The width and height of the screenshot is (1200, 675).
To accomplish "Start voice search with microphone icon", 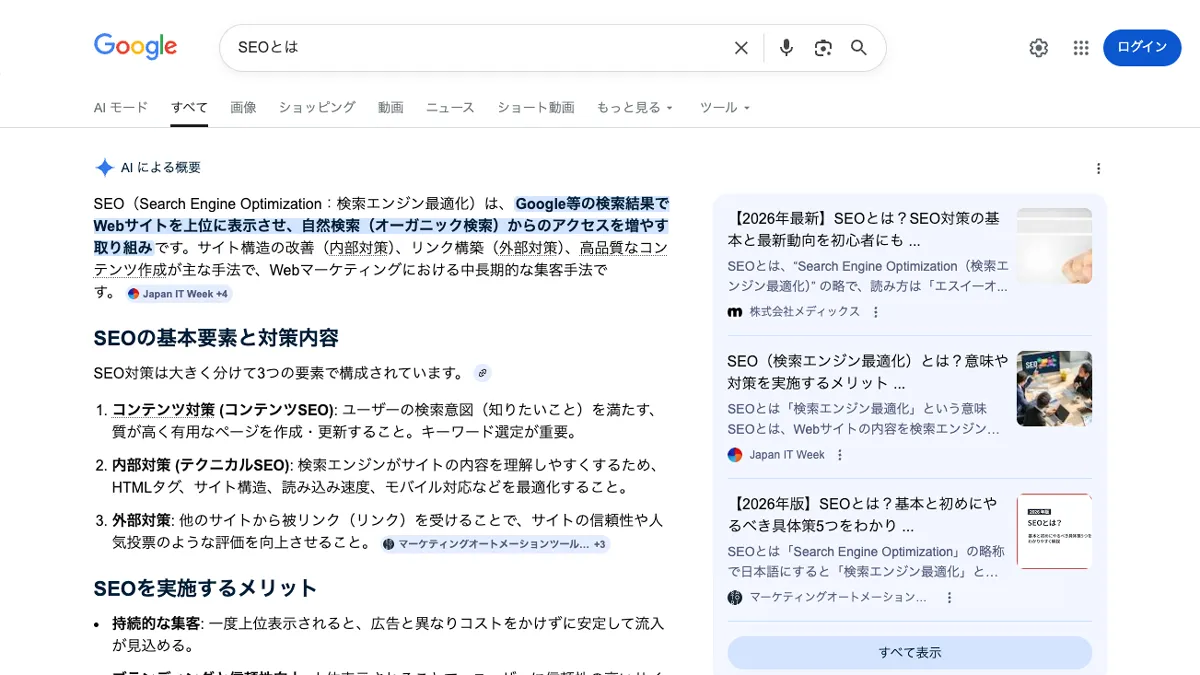I will pyautogui.click(x=786, y=48).
